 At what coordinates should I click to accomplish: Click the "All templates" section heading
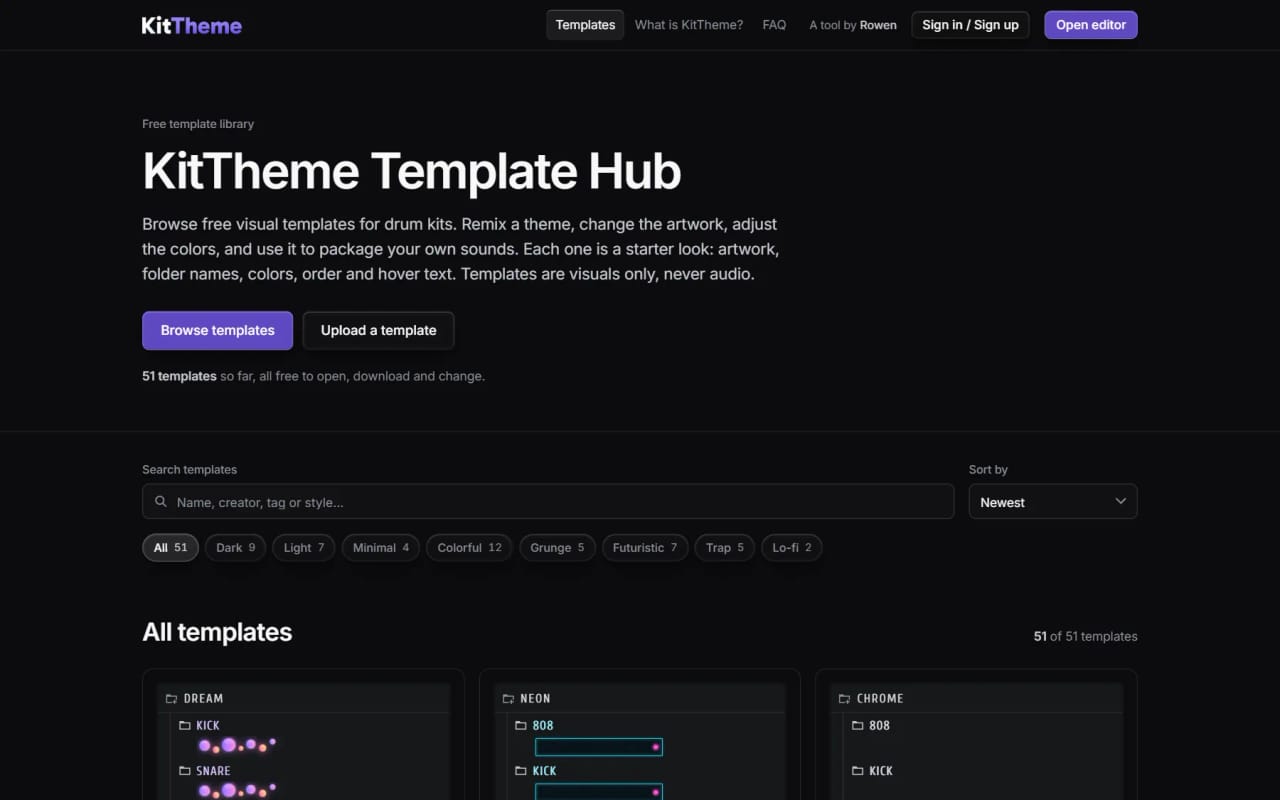pyautogui.click(x=217, y=632)
